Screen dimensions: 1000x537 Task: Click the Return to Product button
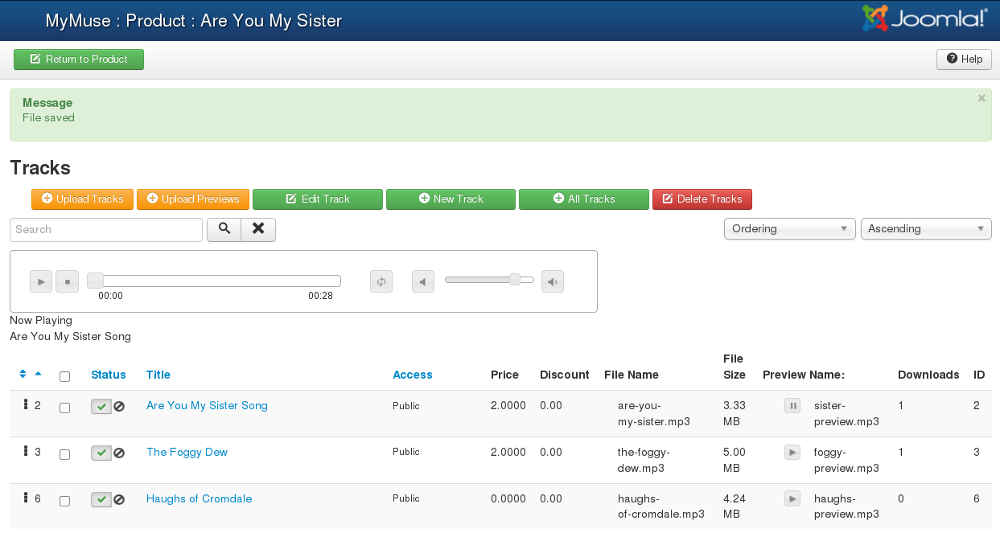[x=79, y=59]
